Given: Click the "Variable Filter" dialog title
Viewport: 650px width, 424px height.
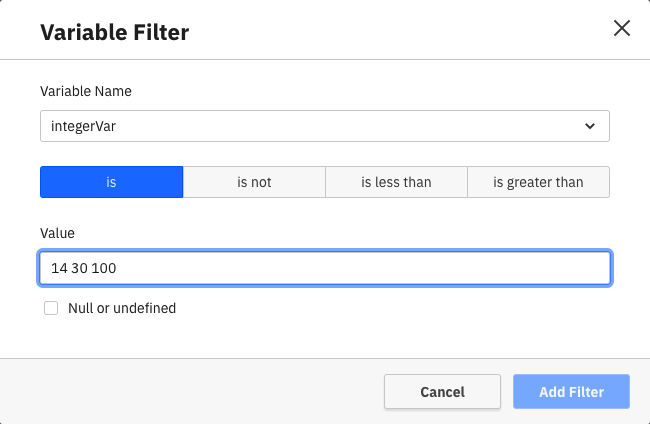Looking at the screenshot, I should click(114, 32).
